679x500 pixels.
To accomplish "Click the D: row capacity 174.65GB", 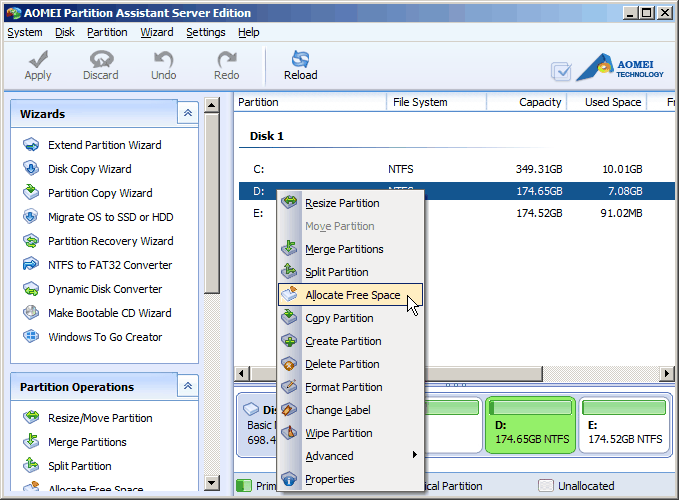I will pyautogui.click(x=539, y=191).
